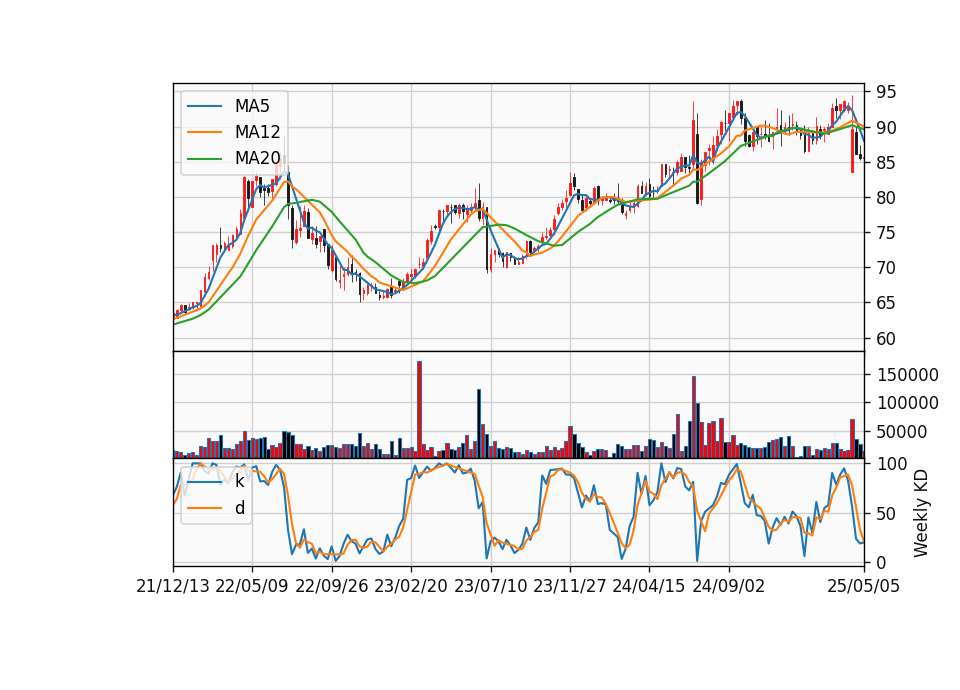
Task: Click the 22/05/09 date tick label
Action: pos(252,586)
